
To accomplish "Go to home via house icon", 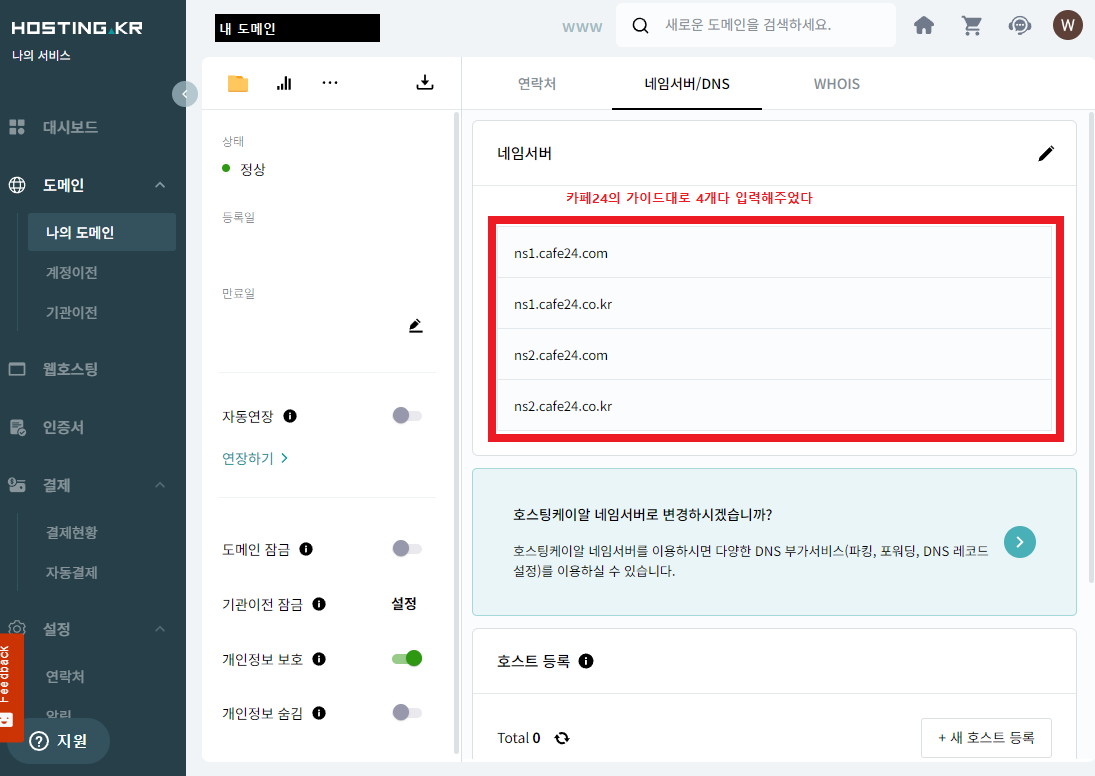I will 924,26.
